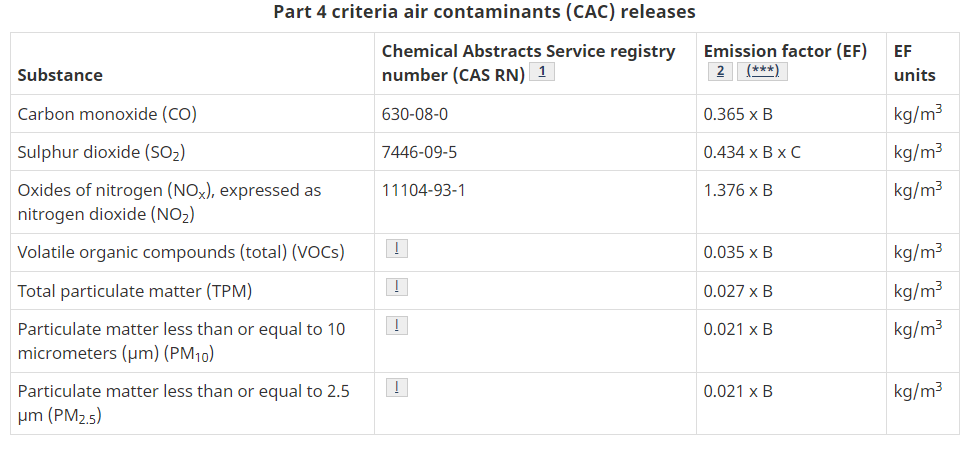Click the CAS number 7446-09-5
Image resolution: width=967 pixels, height=452 pixels.
(419, 152)
